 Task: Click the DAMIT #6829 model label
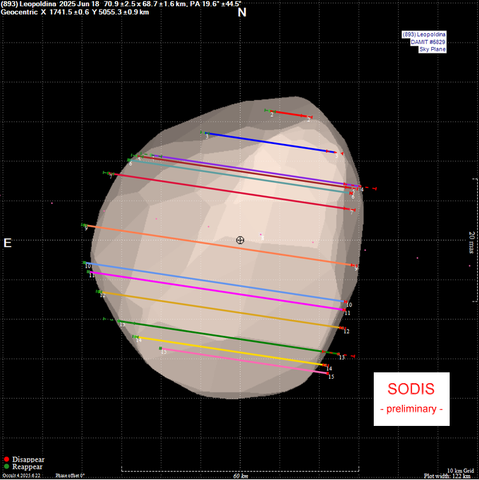428,42
